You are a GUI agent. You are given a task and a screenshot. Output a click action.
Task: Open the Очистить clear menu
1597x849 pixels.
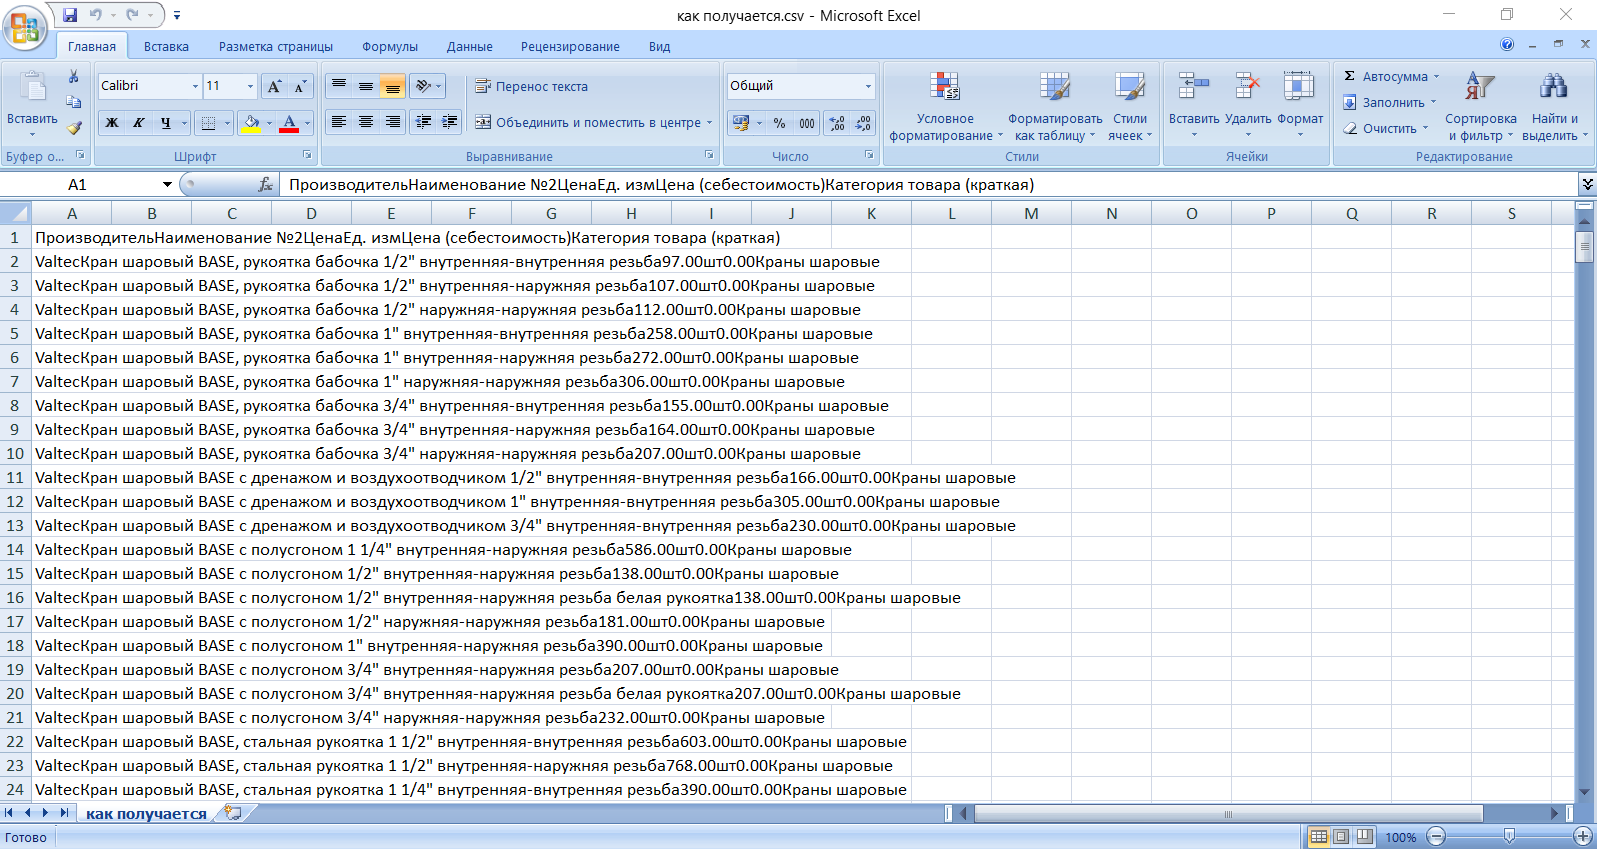click(x=1385, y=128)
